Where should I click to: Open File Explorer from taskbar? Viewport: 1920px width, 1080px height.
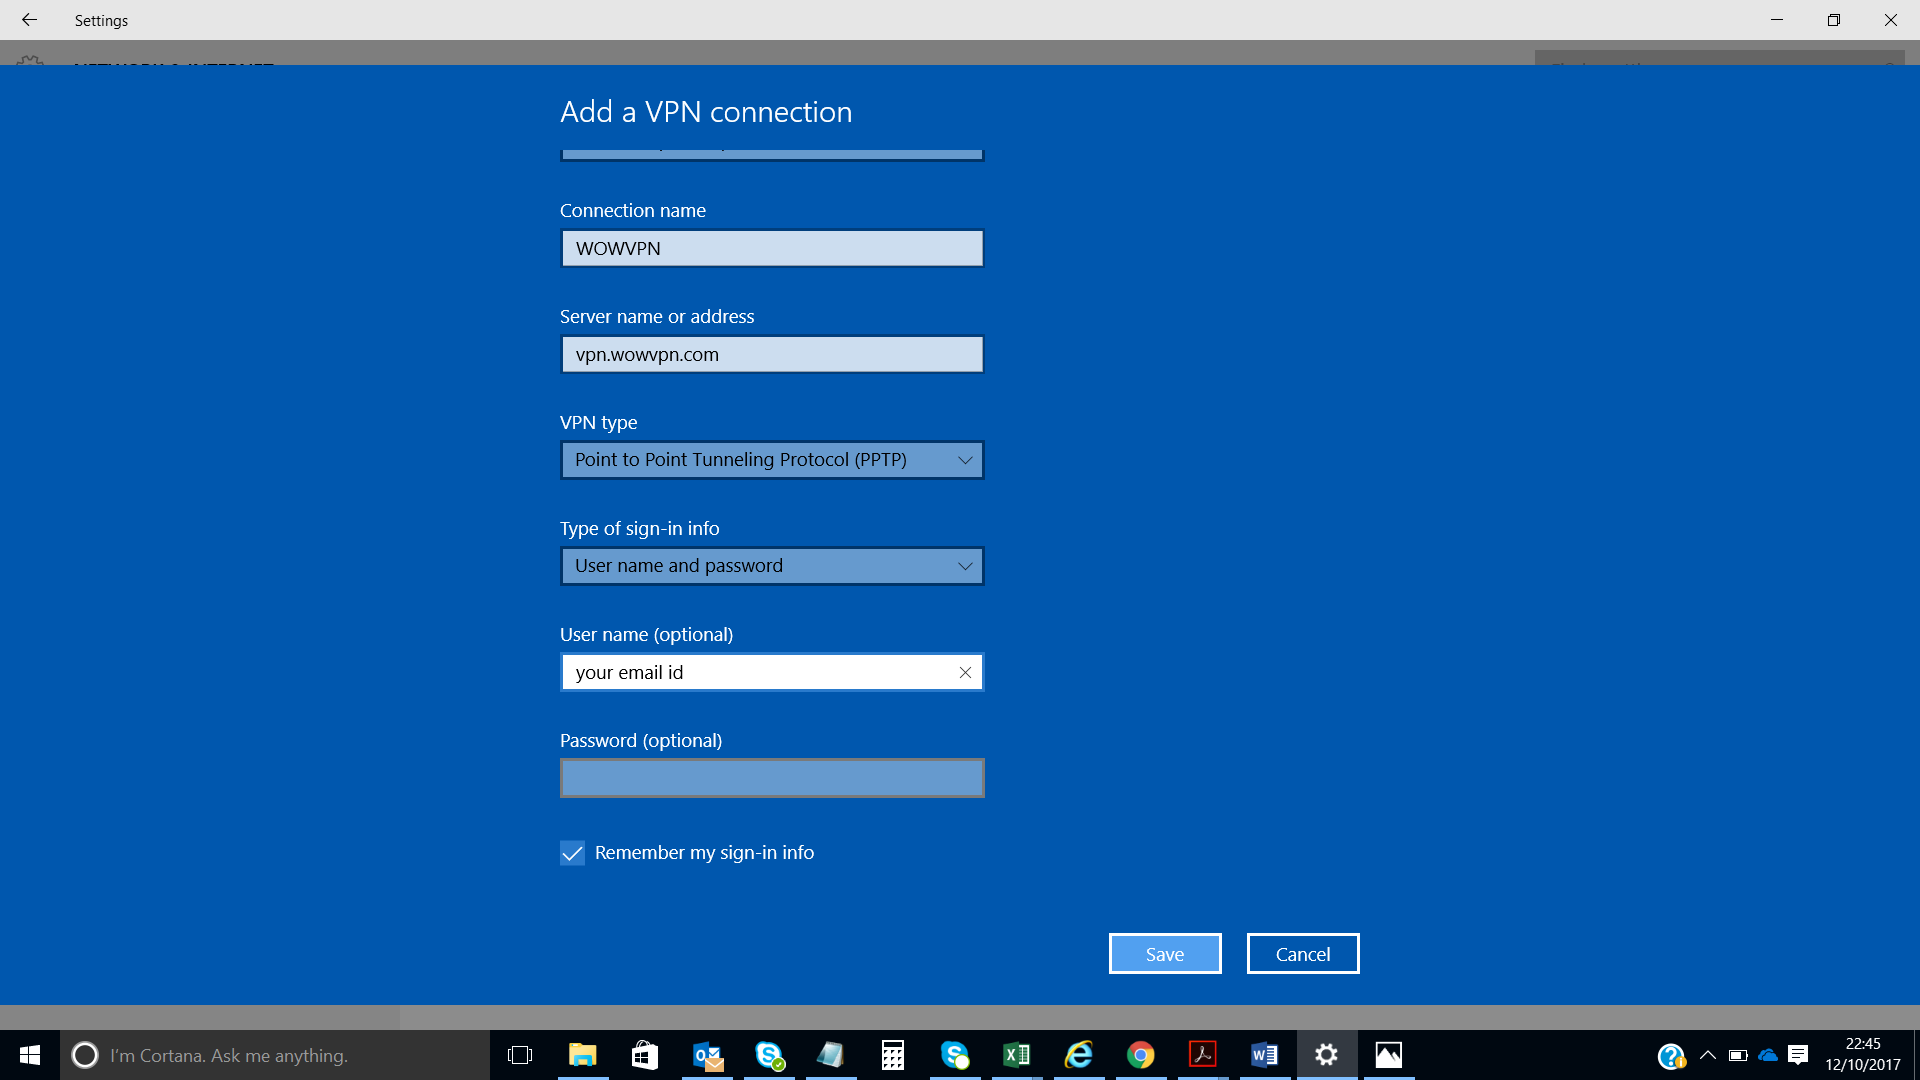582,1055
